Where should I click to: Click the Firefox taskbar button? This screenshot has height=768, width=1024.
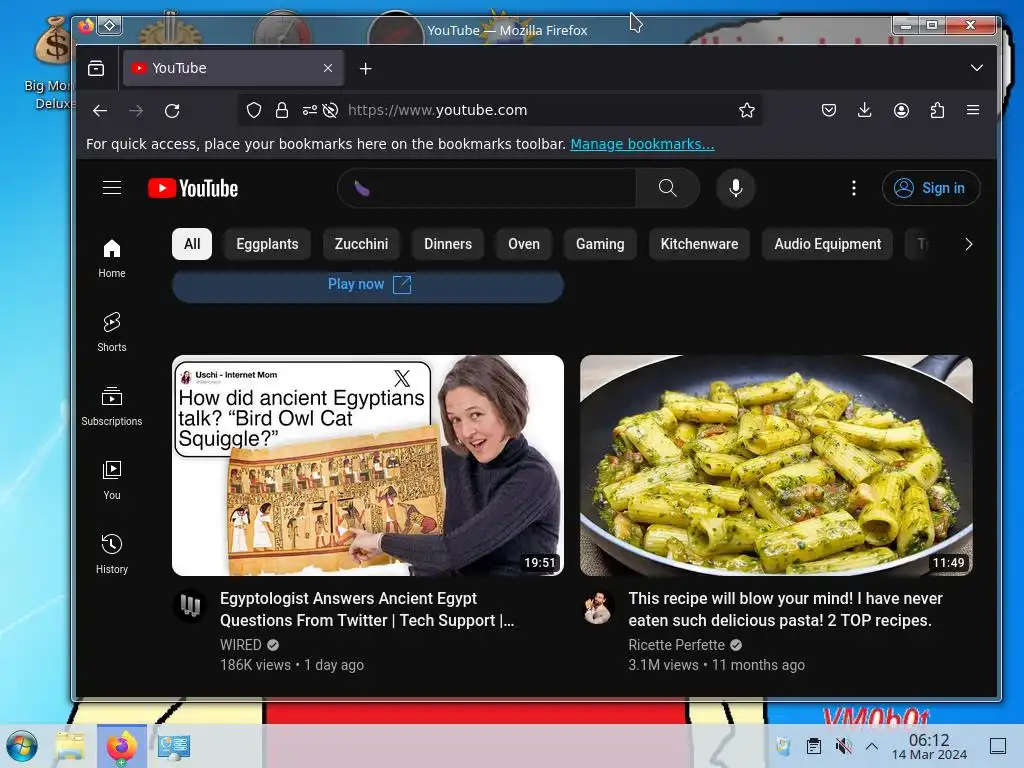tap(122, 746)
